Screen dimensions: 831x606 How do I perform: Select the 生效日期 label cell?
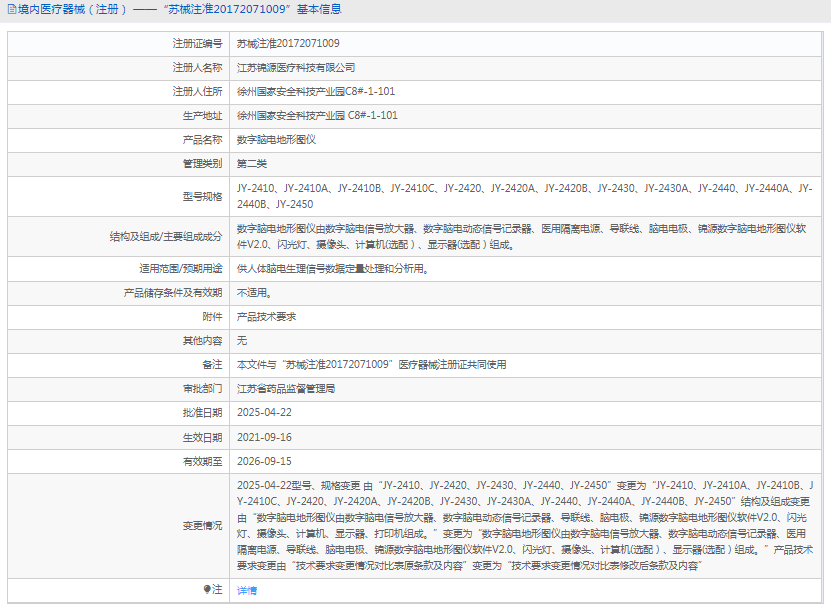(119, 437)
